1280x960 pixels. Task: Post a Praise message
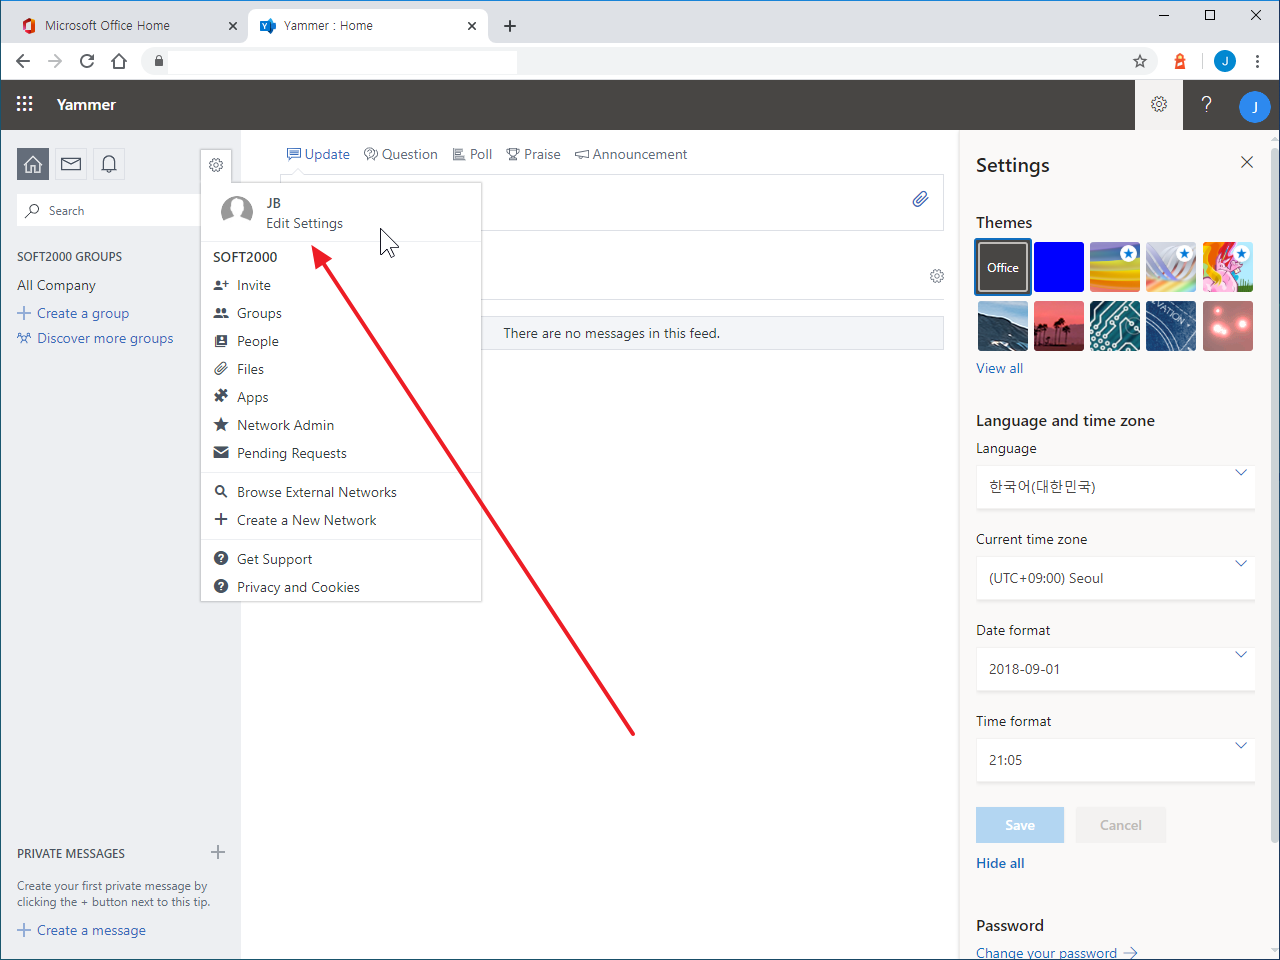pyautogui.click(x=533, y=153)
